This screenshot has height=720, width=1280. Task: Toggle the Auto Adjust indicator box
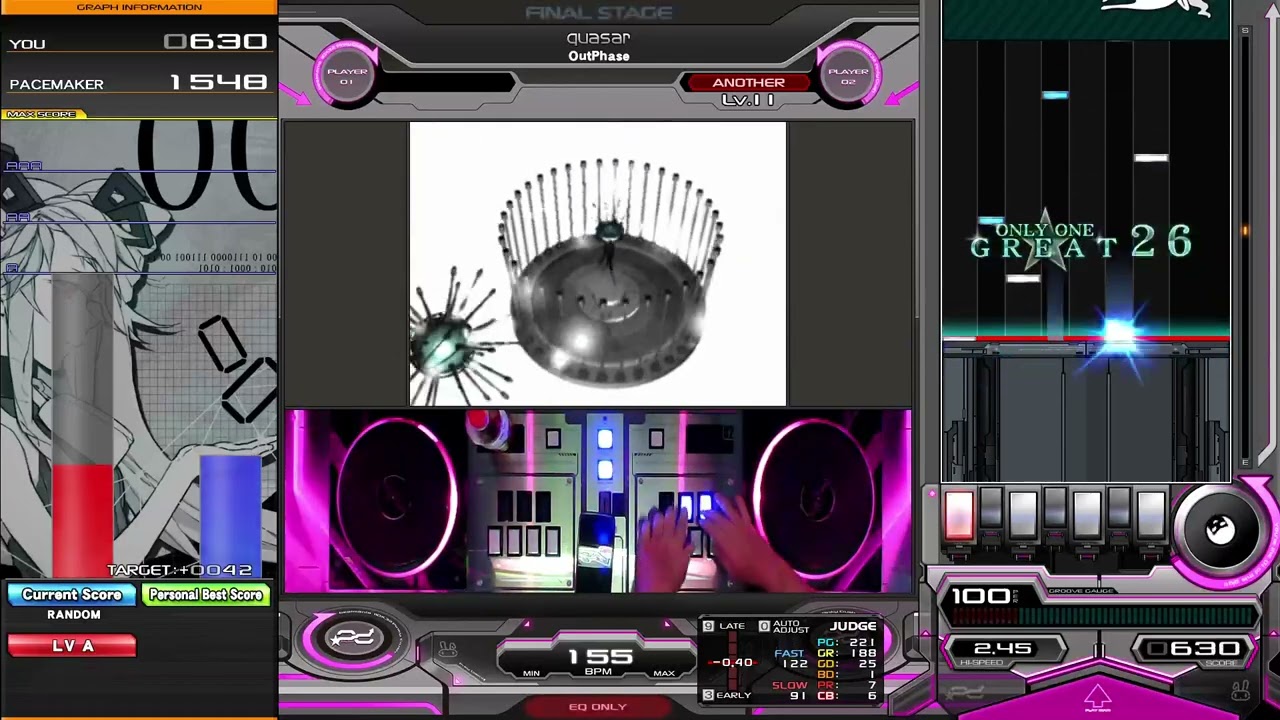tap(764, 626)
